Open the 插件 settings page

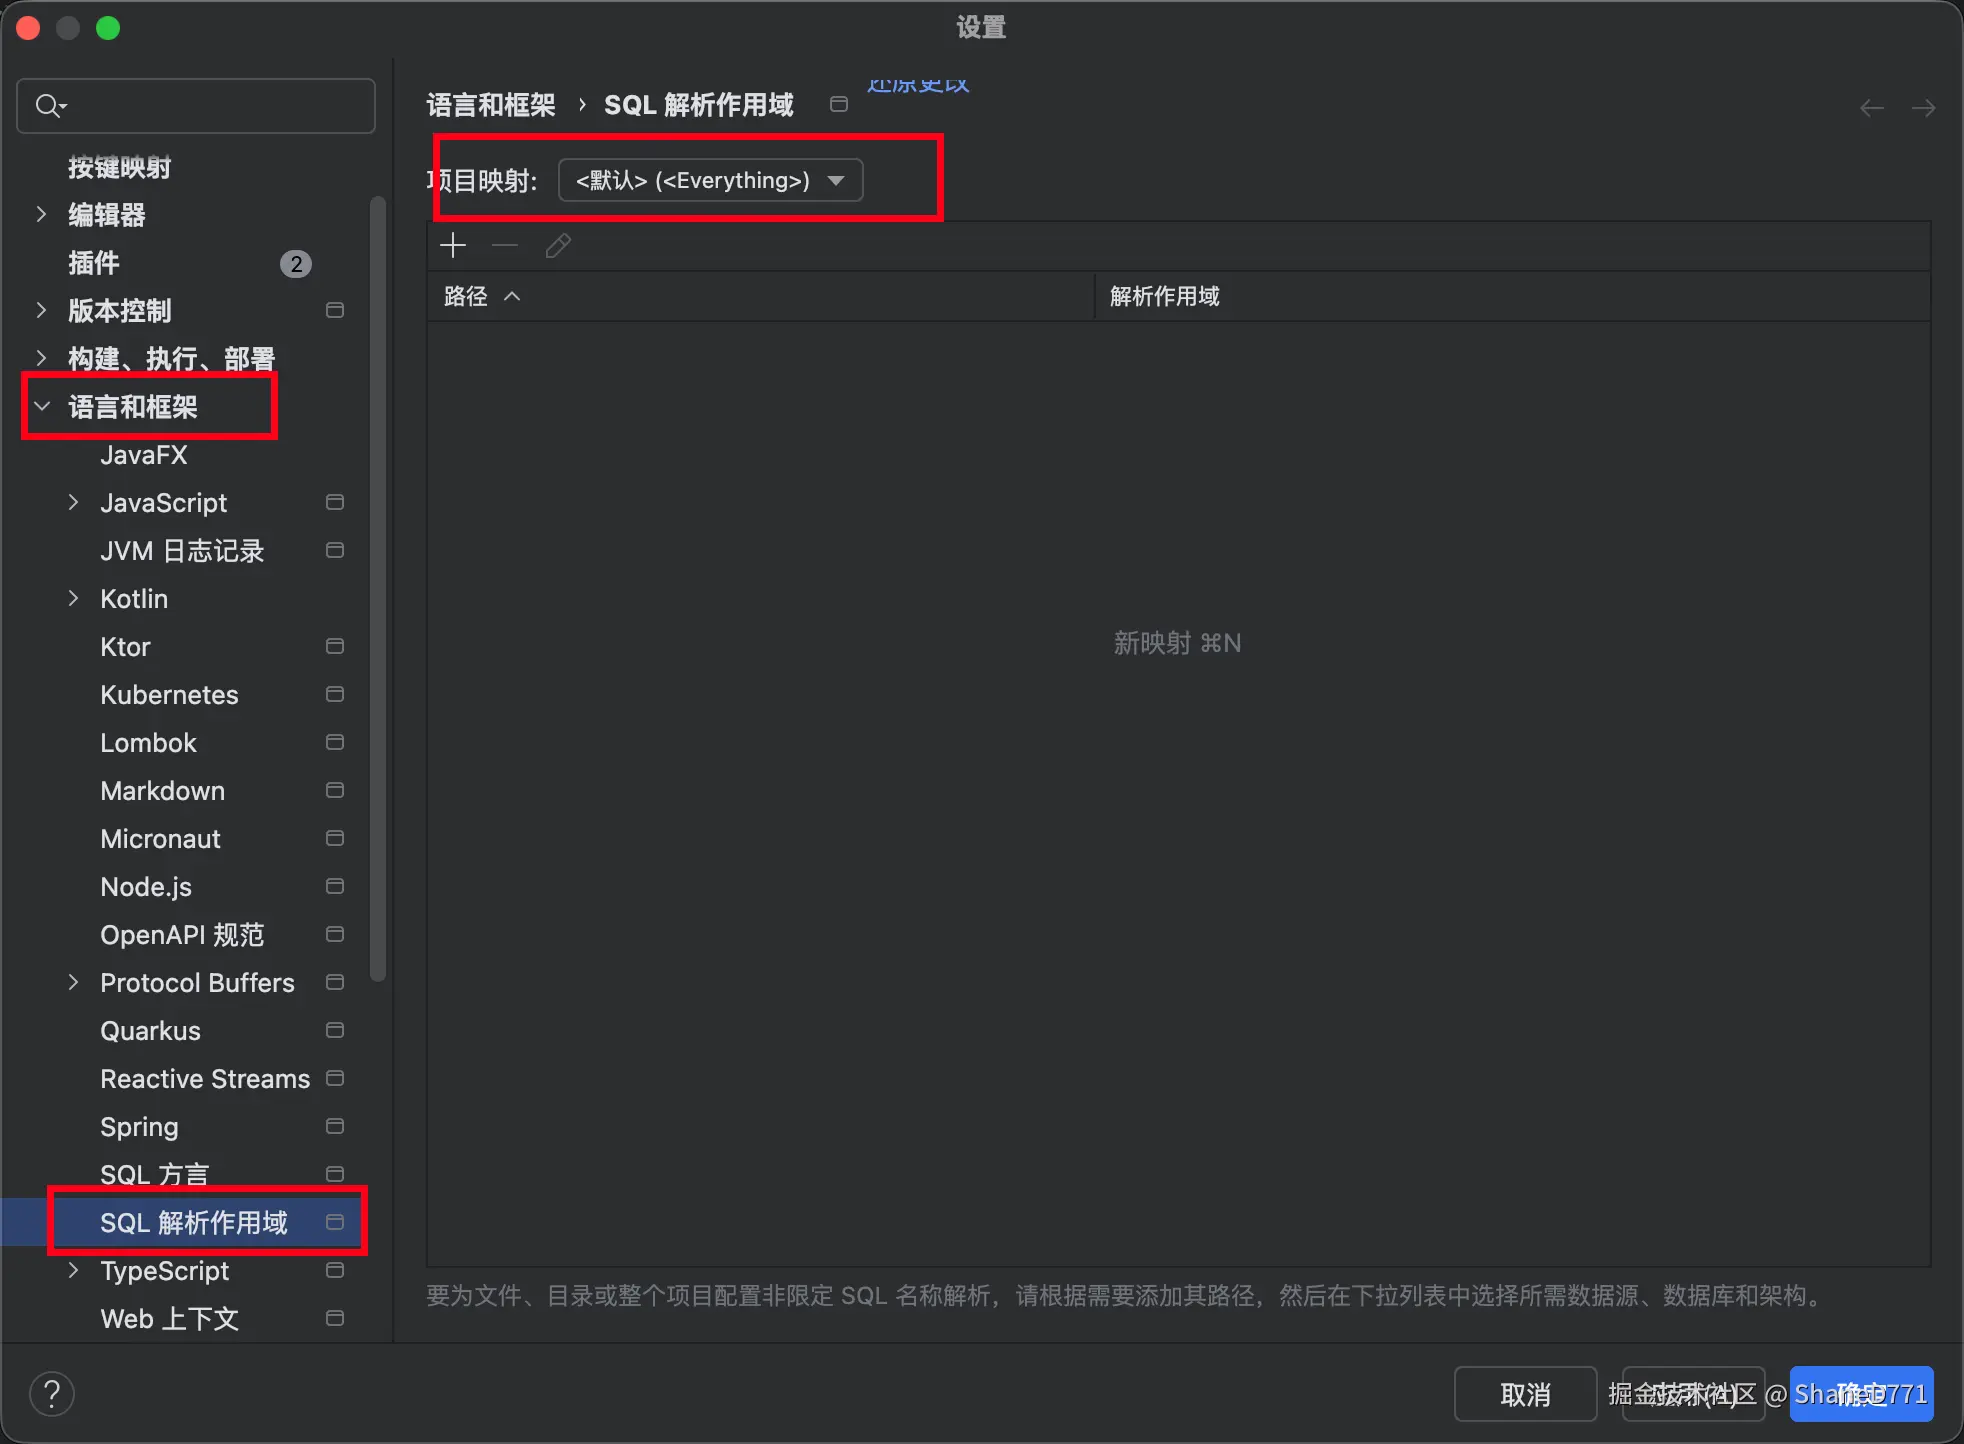[x=94, y=263]
